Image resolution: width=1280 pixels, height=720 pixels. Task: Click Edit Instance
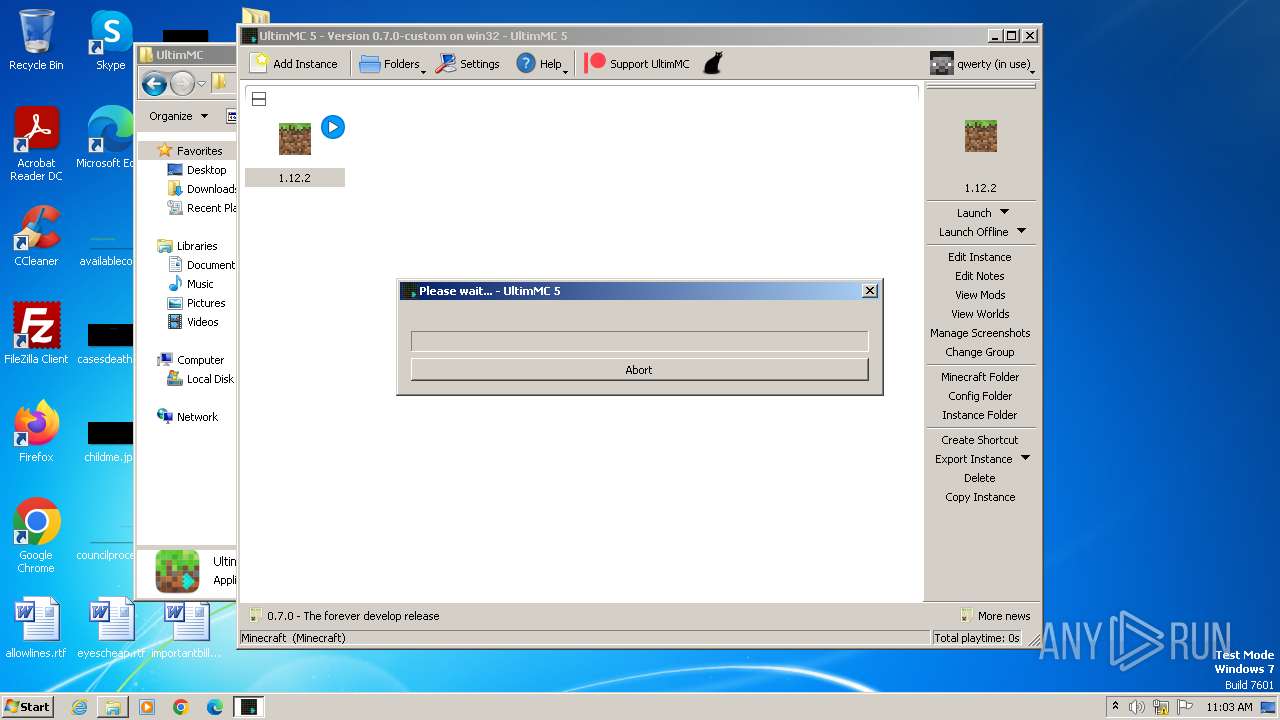(980, 257)
